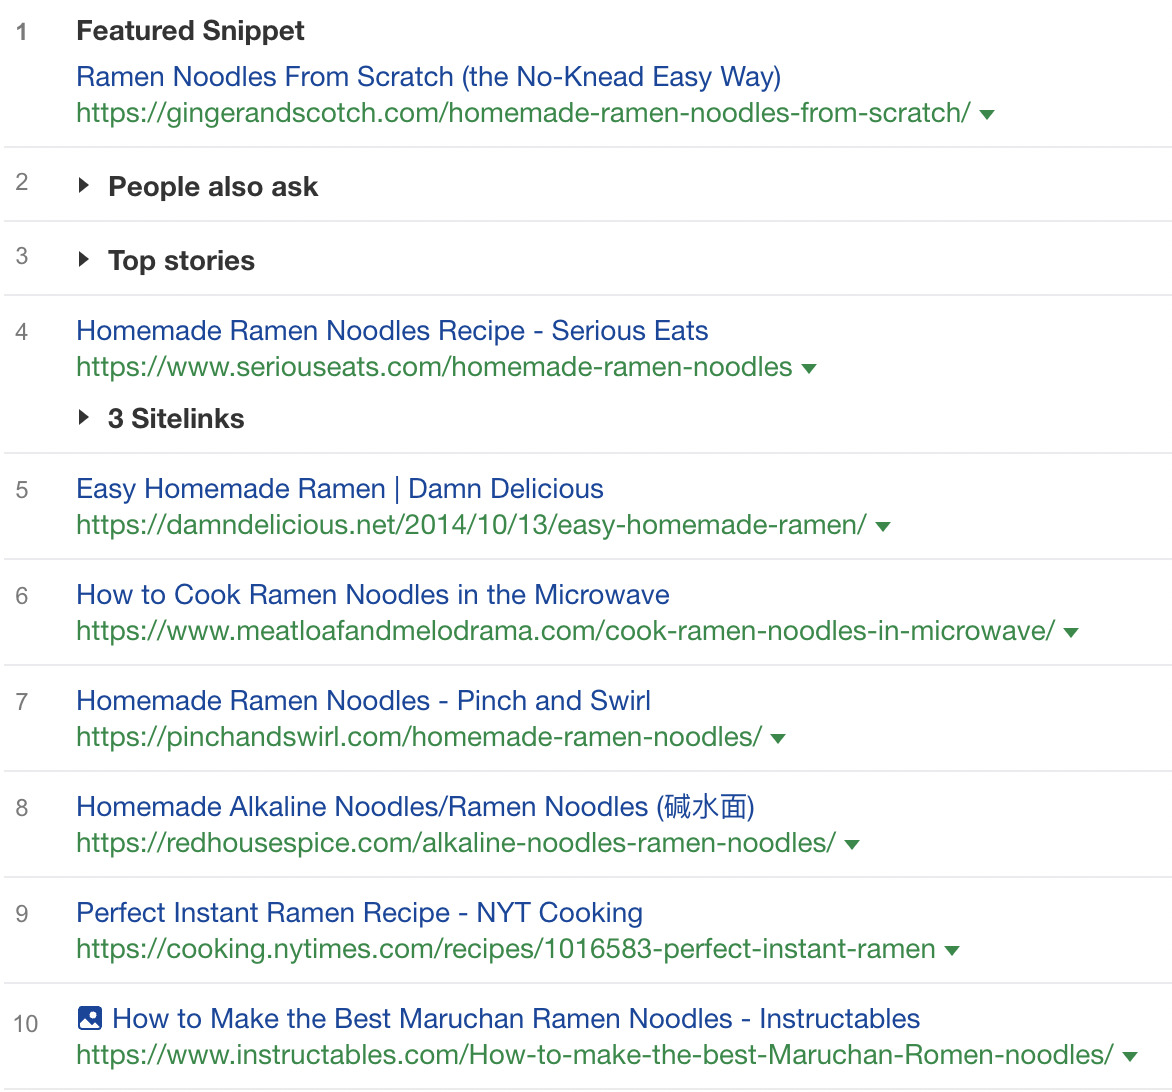Open the Best Maruchan Ramen Noodles Instructables link
This screenshot has height=1092, width=1172.
[517, 1018]
